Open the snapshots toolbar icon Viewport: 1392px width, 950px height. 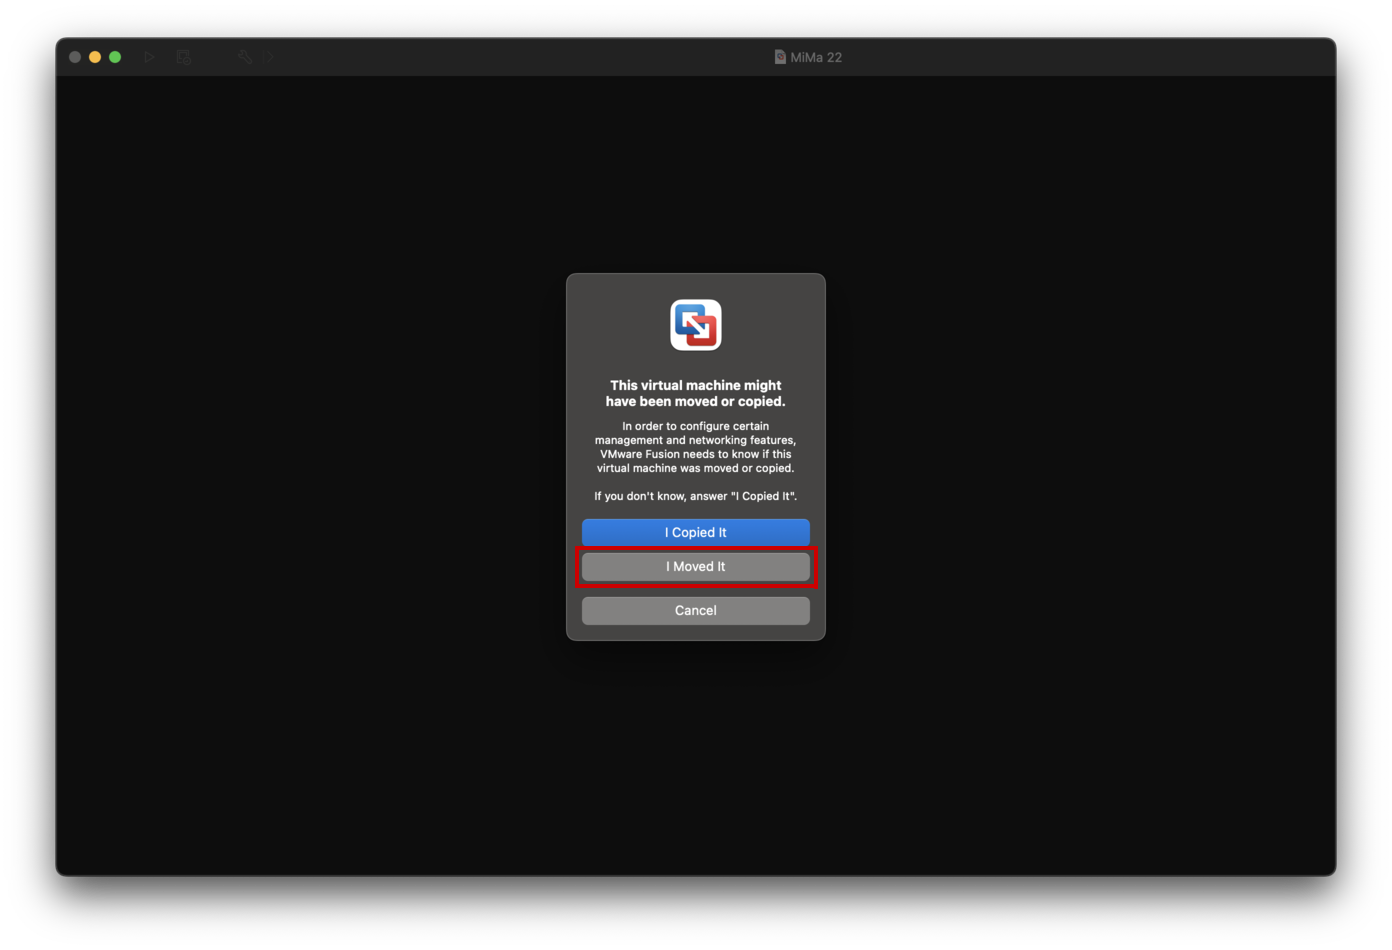point(184,57)
